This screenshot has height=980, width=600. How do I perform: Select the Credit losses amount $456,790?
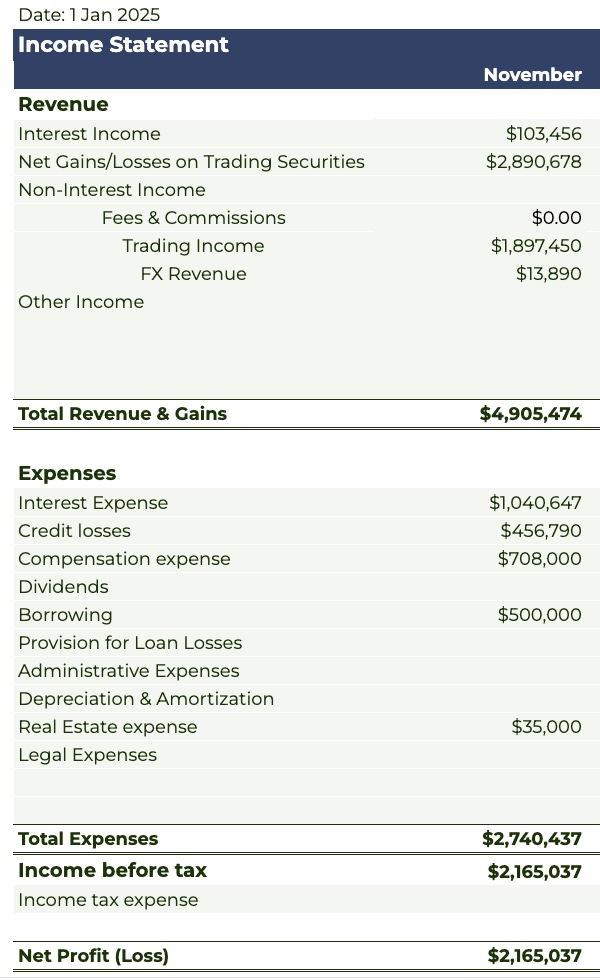tap(541, 531)
